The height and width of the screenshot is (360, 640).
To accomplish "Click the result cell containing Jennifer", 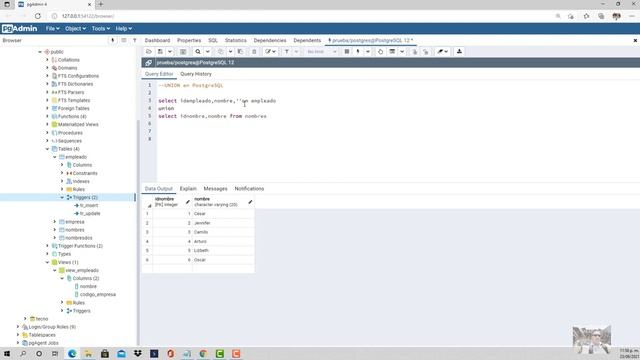I will click(x=223, y=223).
